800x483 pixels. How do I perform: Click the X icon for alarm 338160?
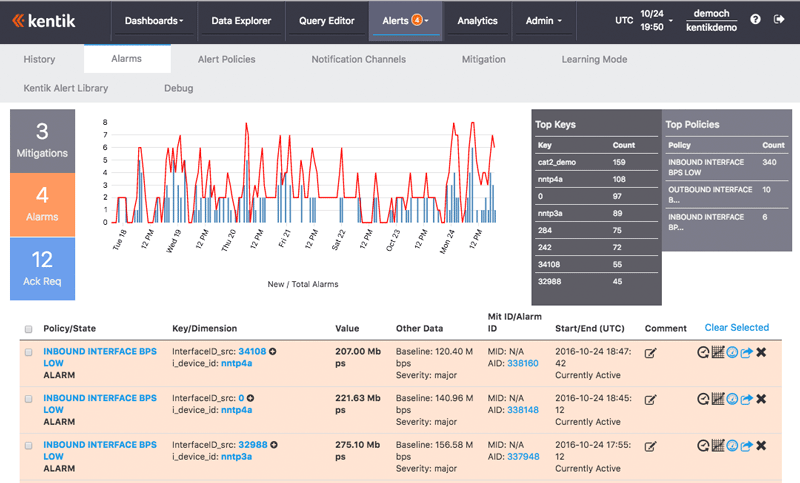click(x=761, y=353)
